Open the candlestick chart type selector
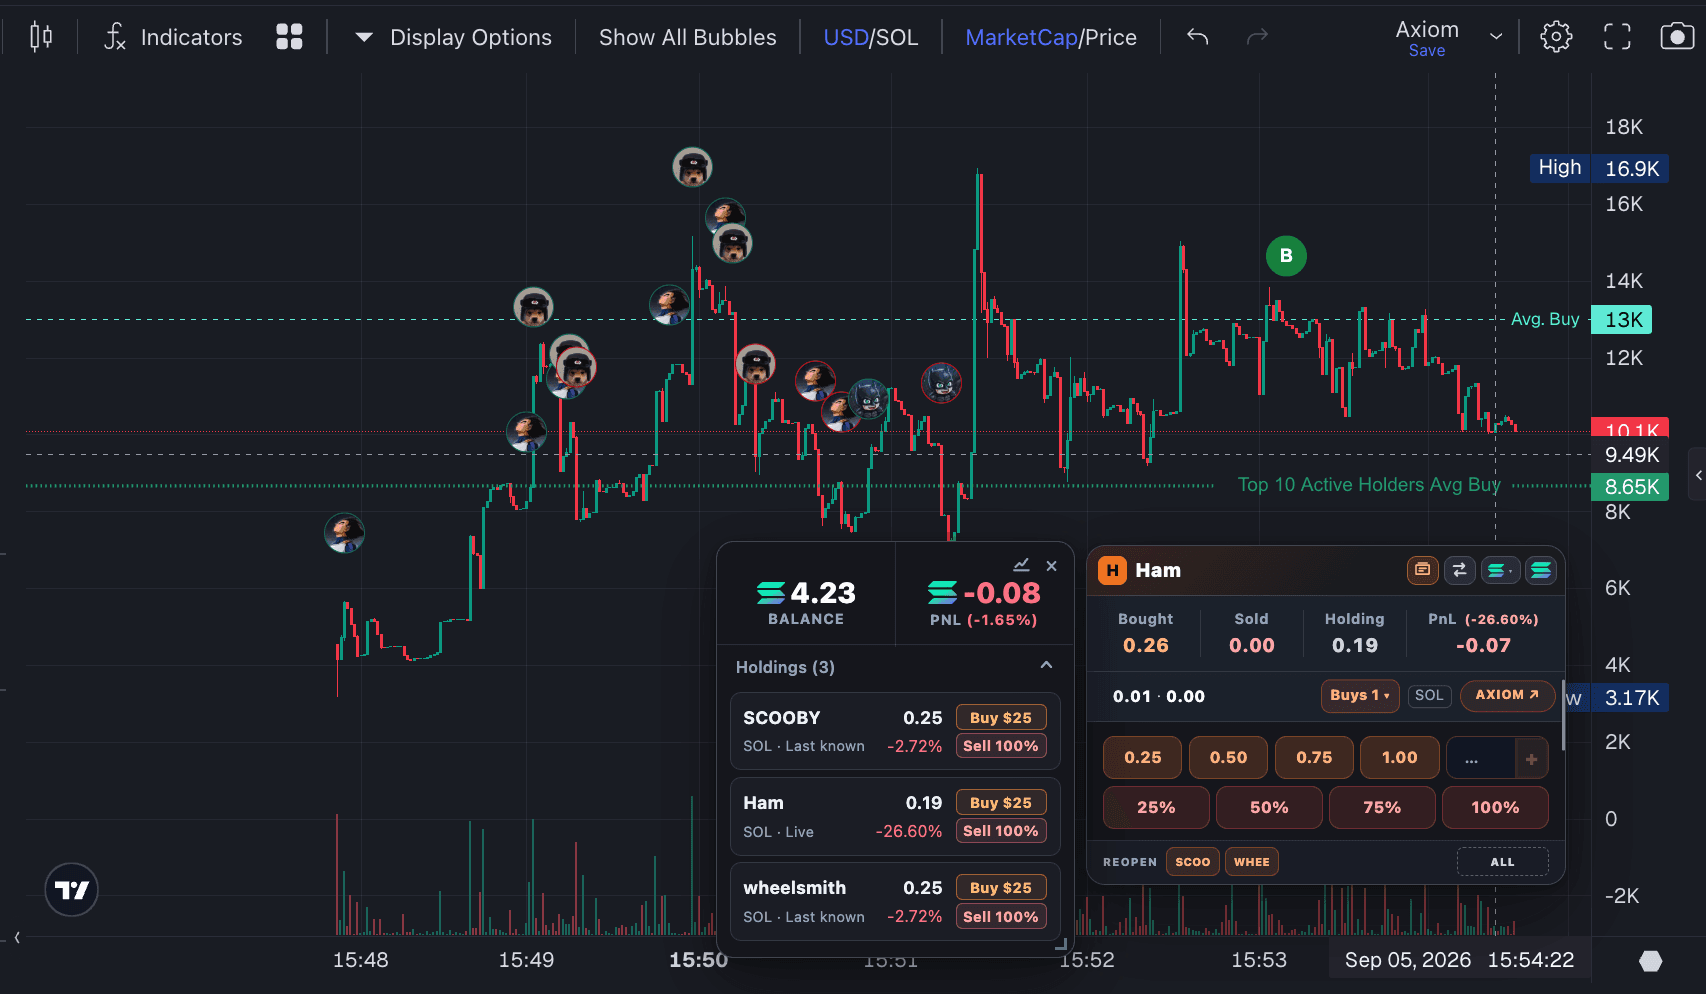This screenshot has width=1706, height=994. point(41,37)
